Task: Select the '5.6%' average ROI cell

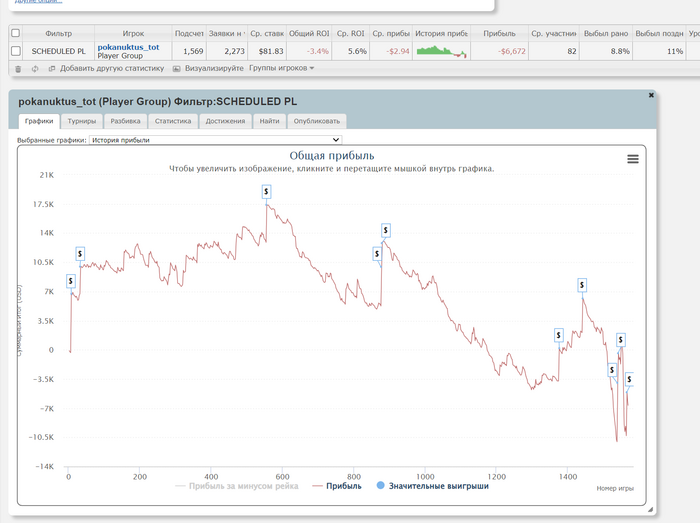Action: (x=350, y=51)
